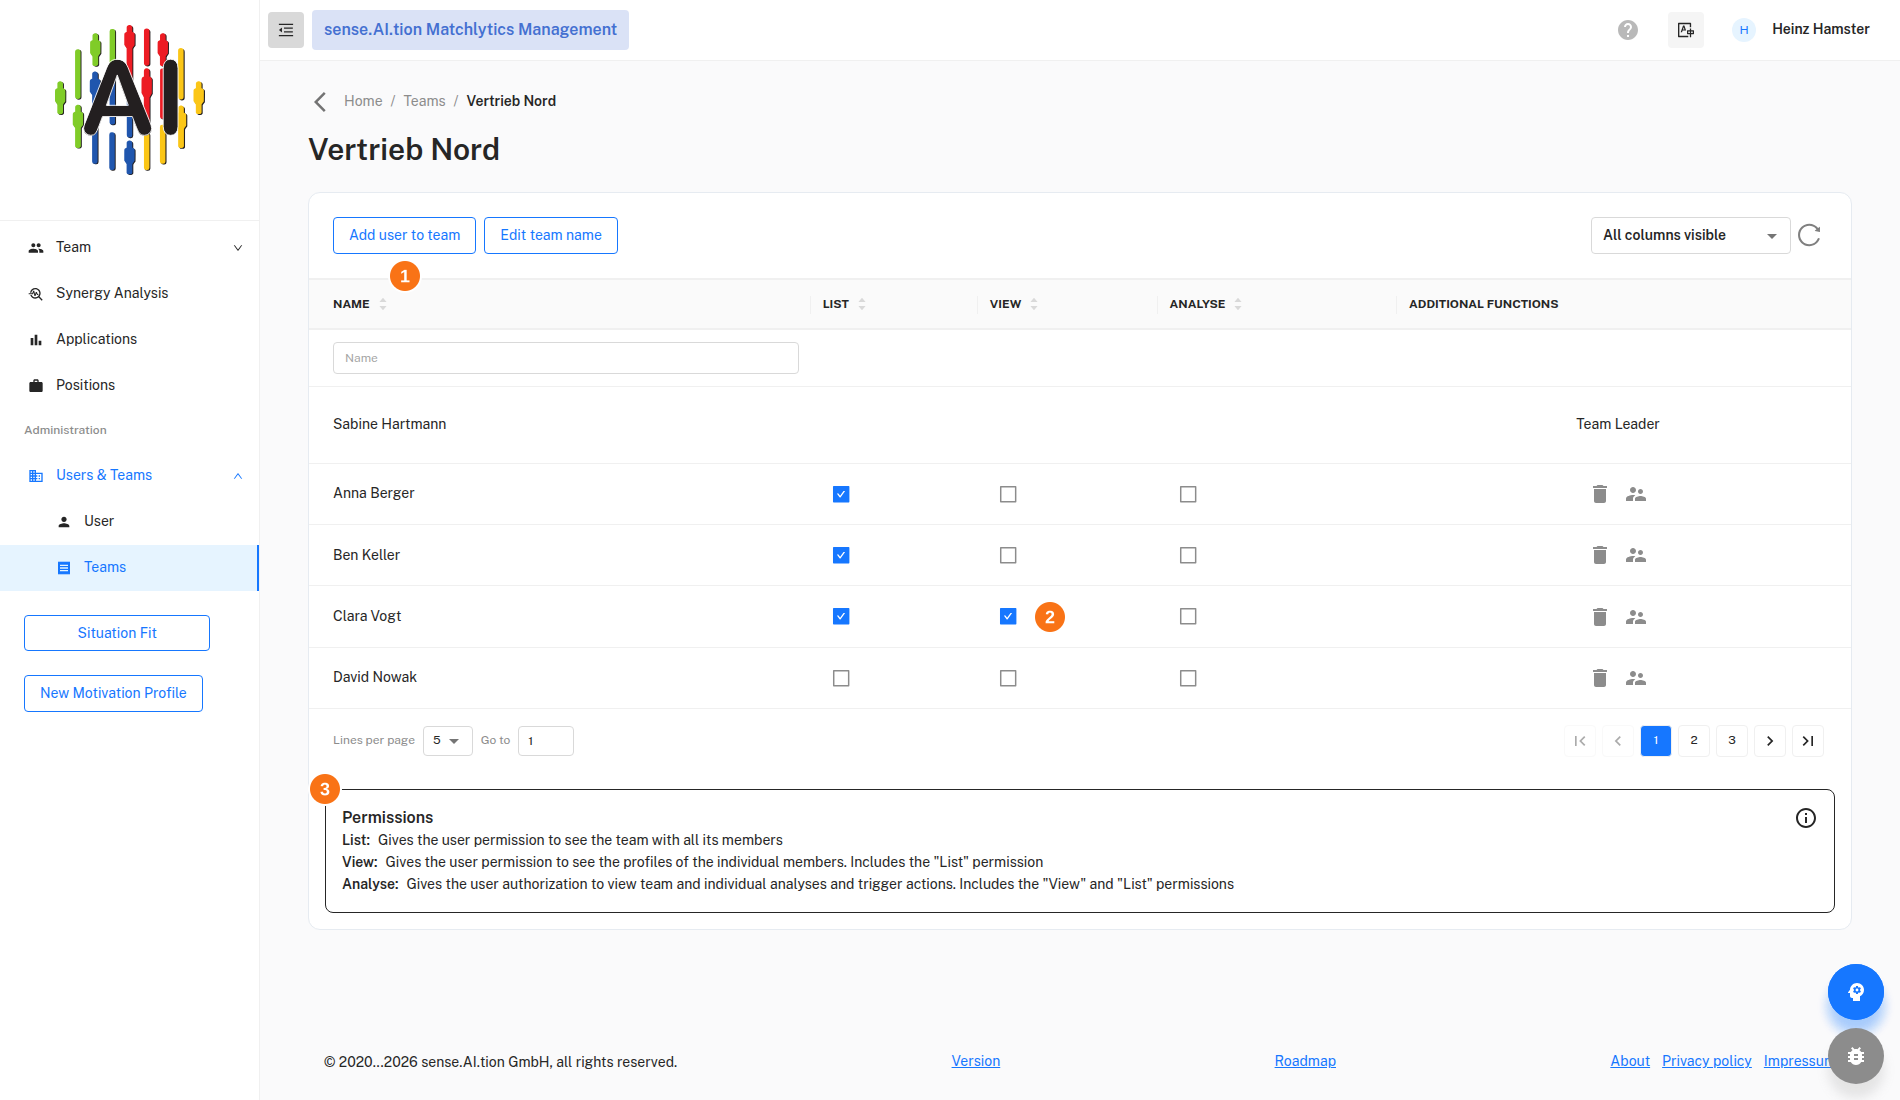Click Edit team name button
1900x1100 pixels.
[551, 235]
